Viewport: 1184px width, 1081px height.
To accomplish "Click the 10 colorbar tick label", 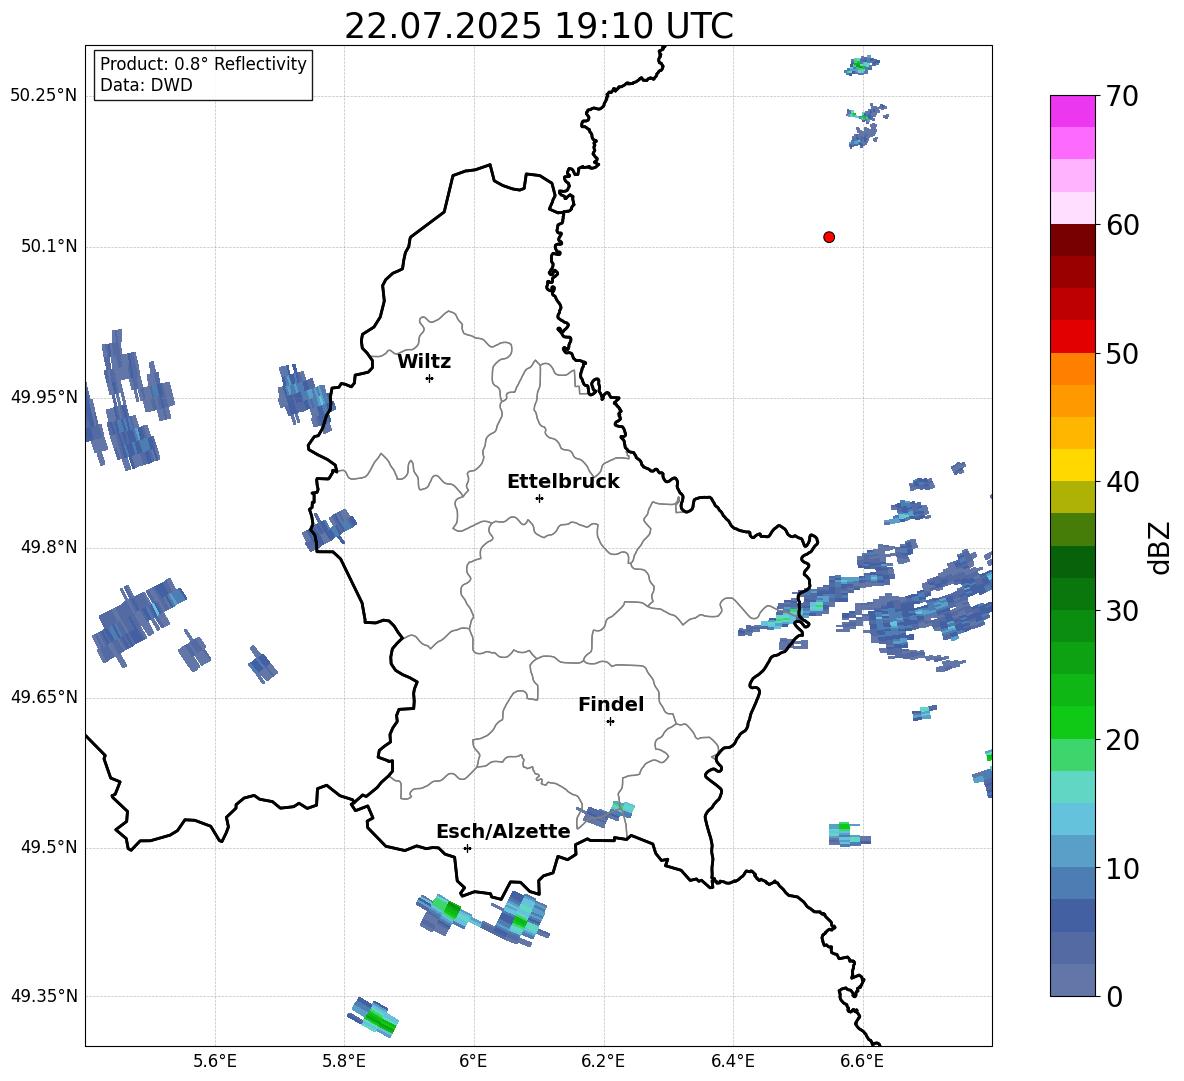I will (1122, 868).
